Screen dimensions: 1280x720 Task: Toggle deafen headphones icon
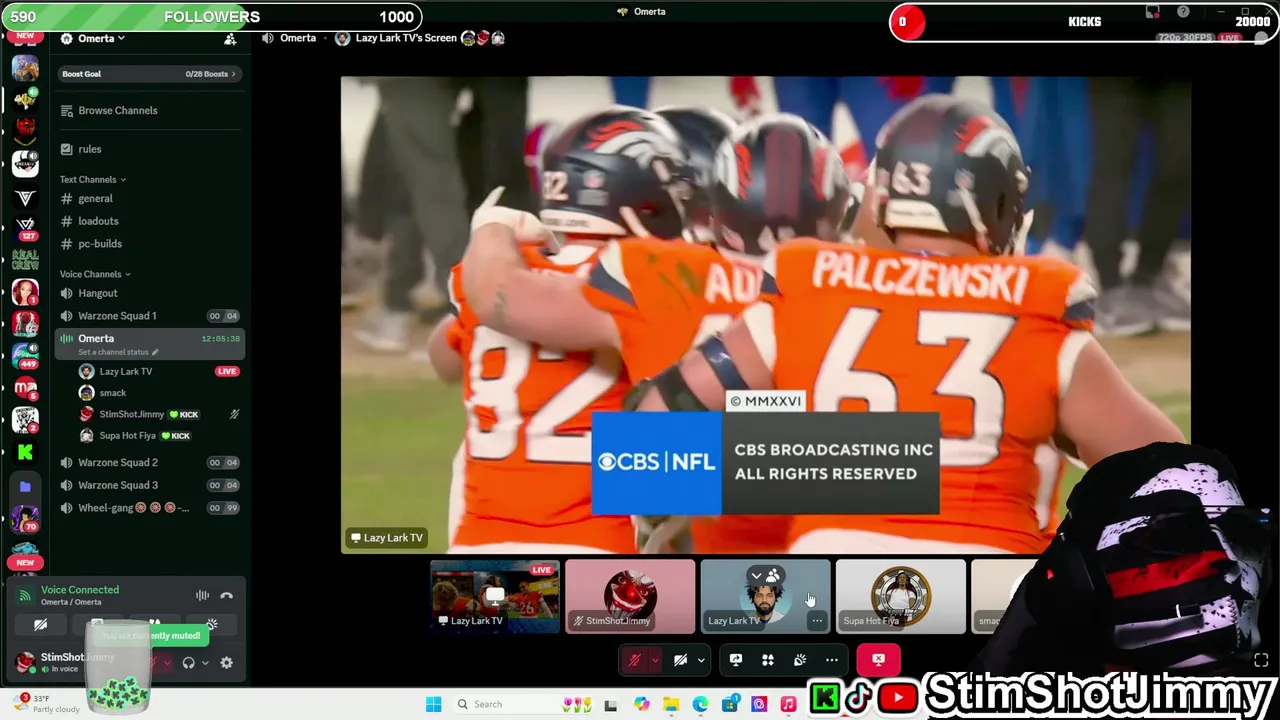(x=188, y=663)
